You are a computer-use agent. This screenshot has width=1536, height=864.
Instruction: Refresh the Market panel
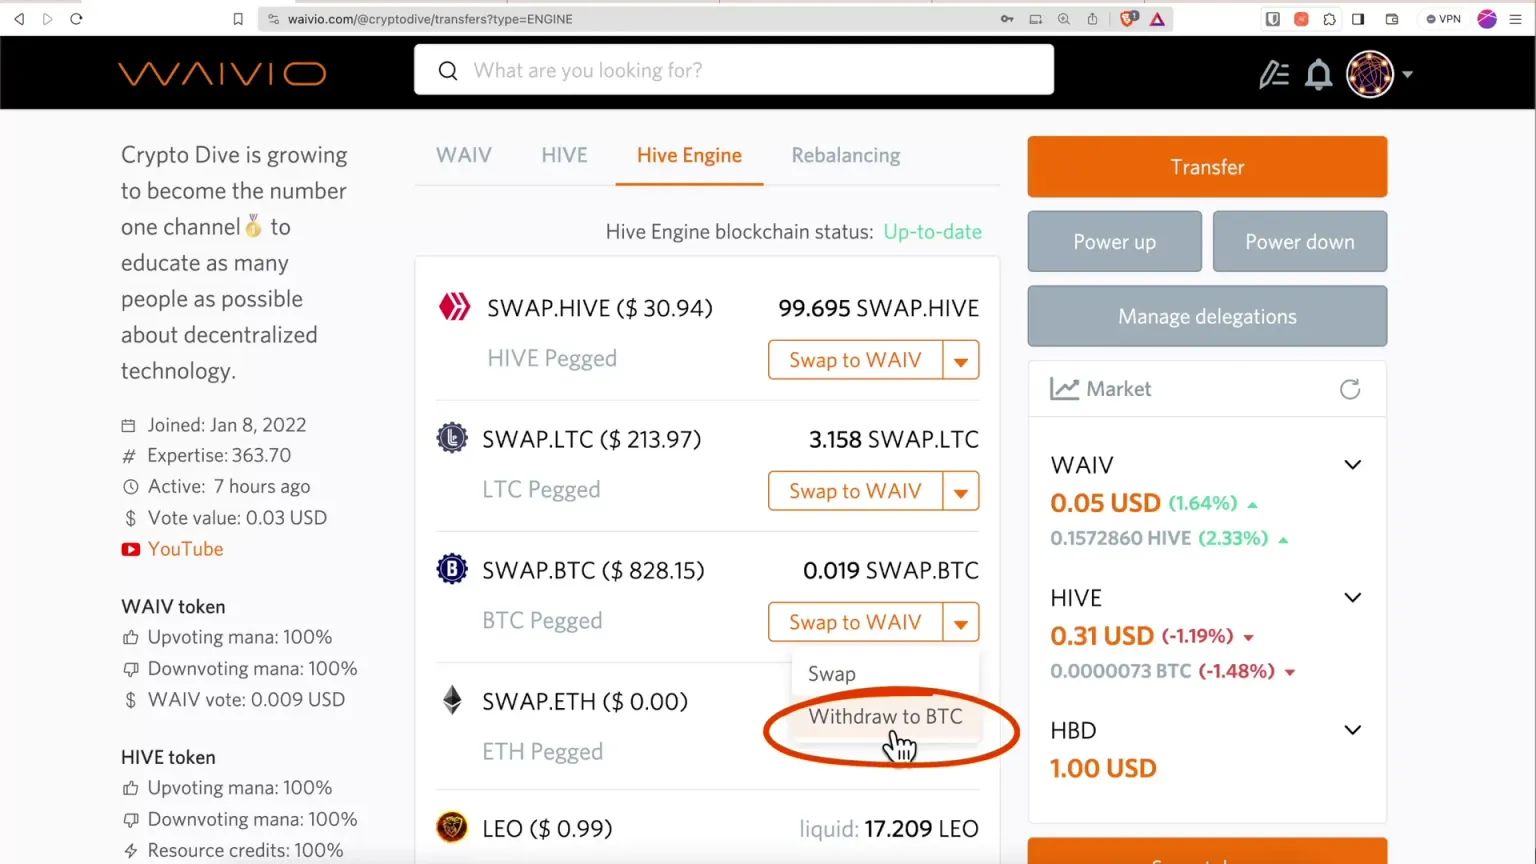(1350, 389)
